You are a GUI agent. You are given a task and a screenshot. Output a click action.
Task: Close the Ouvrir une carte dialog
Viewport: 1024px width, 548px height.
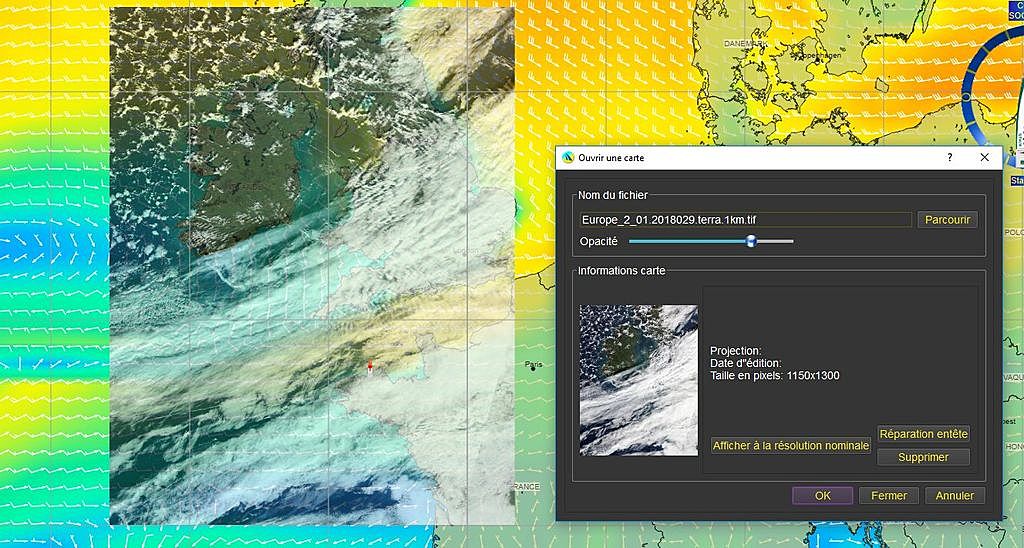tap(985, 157)
